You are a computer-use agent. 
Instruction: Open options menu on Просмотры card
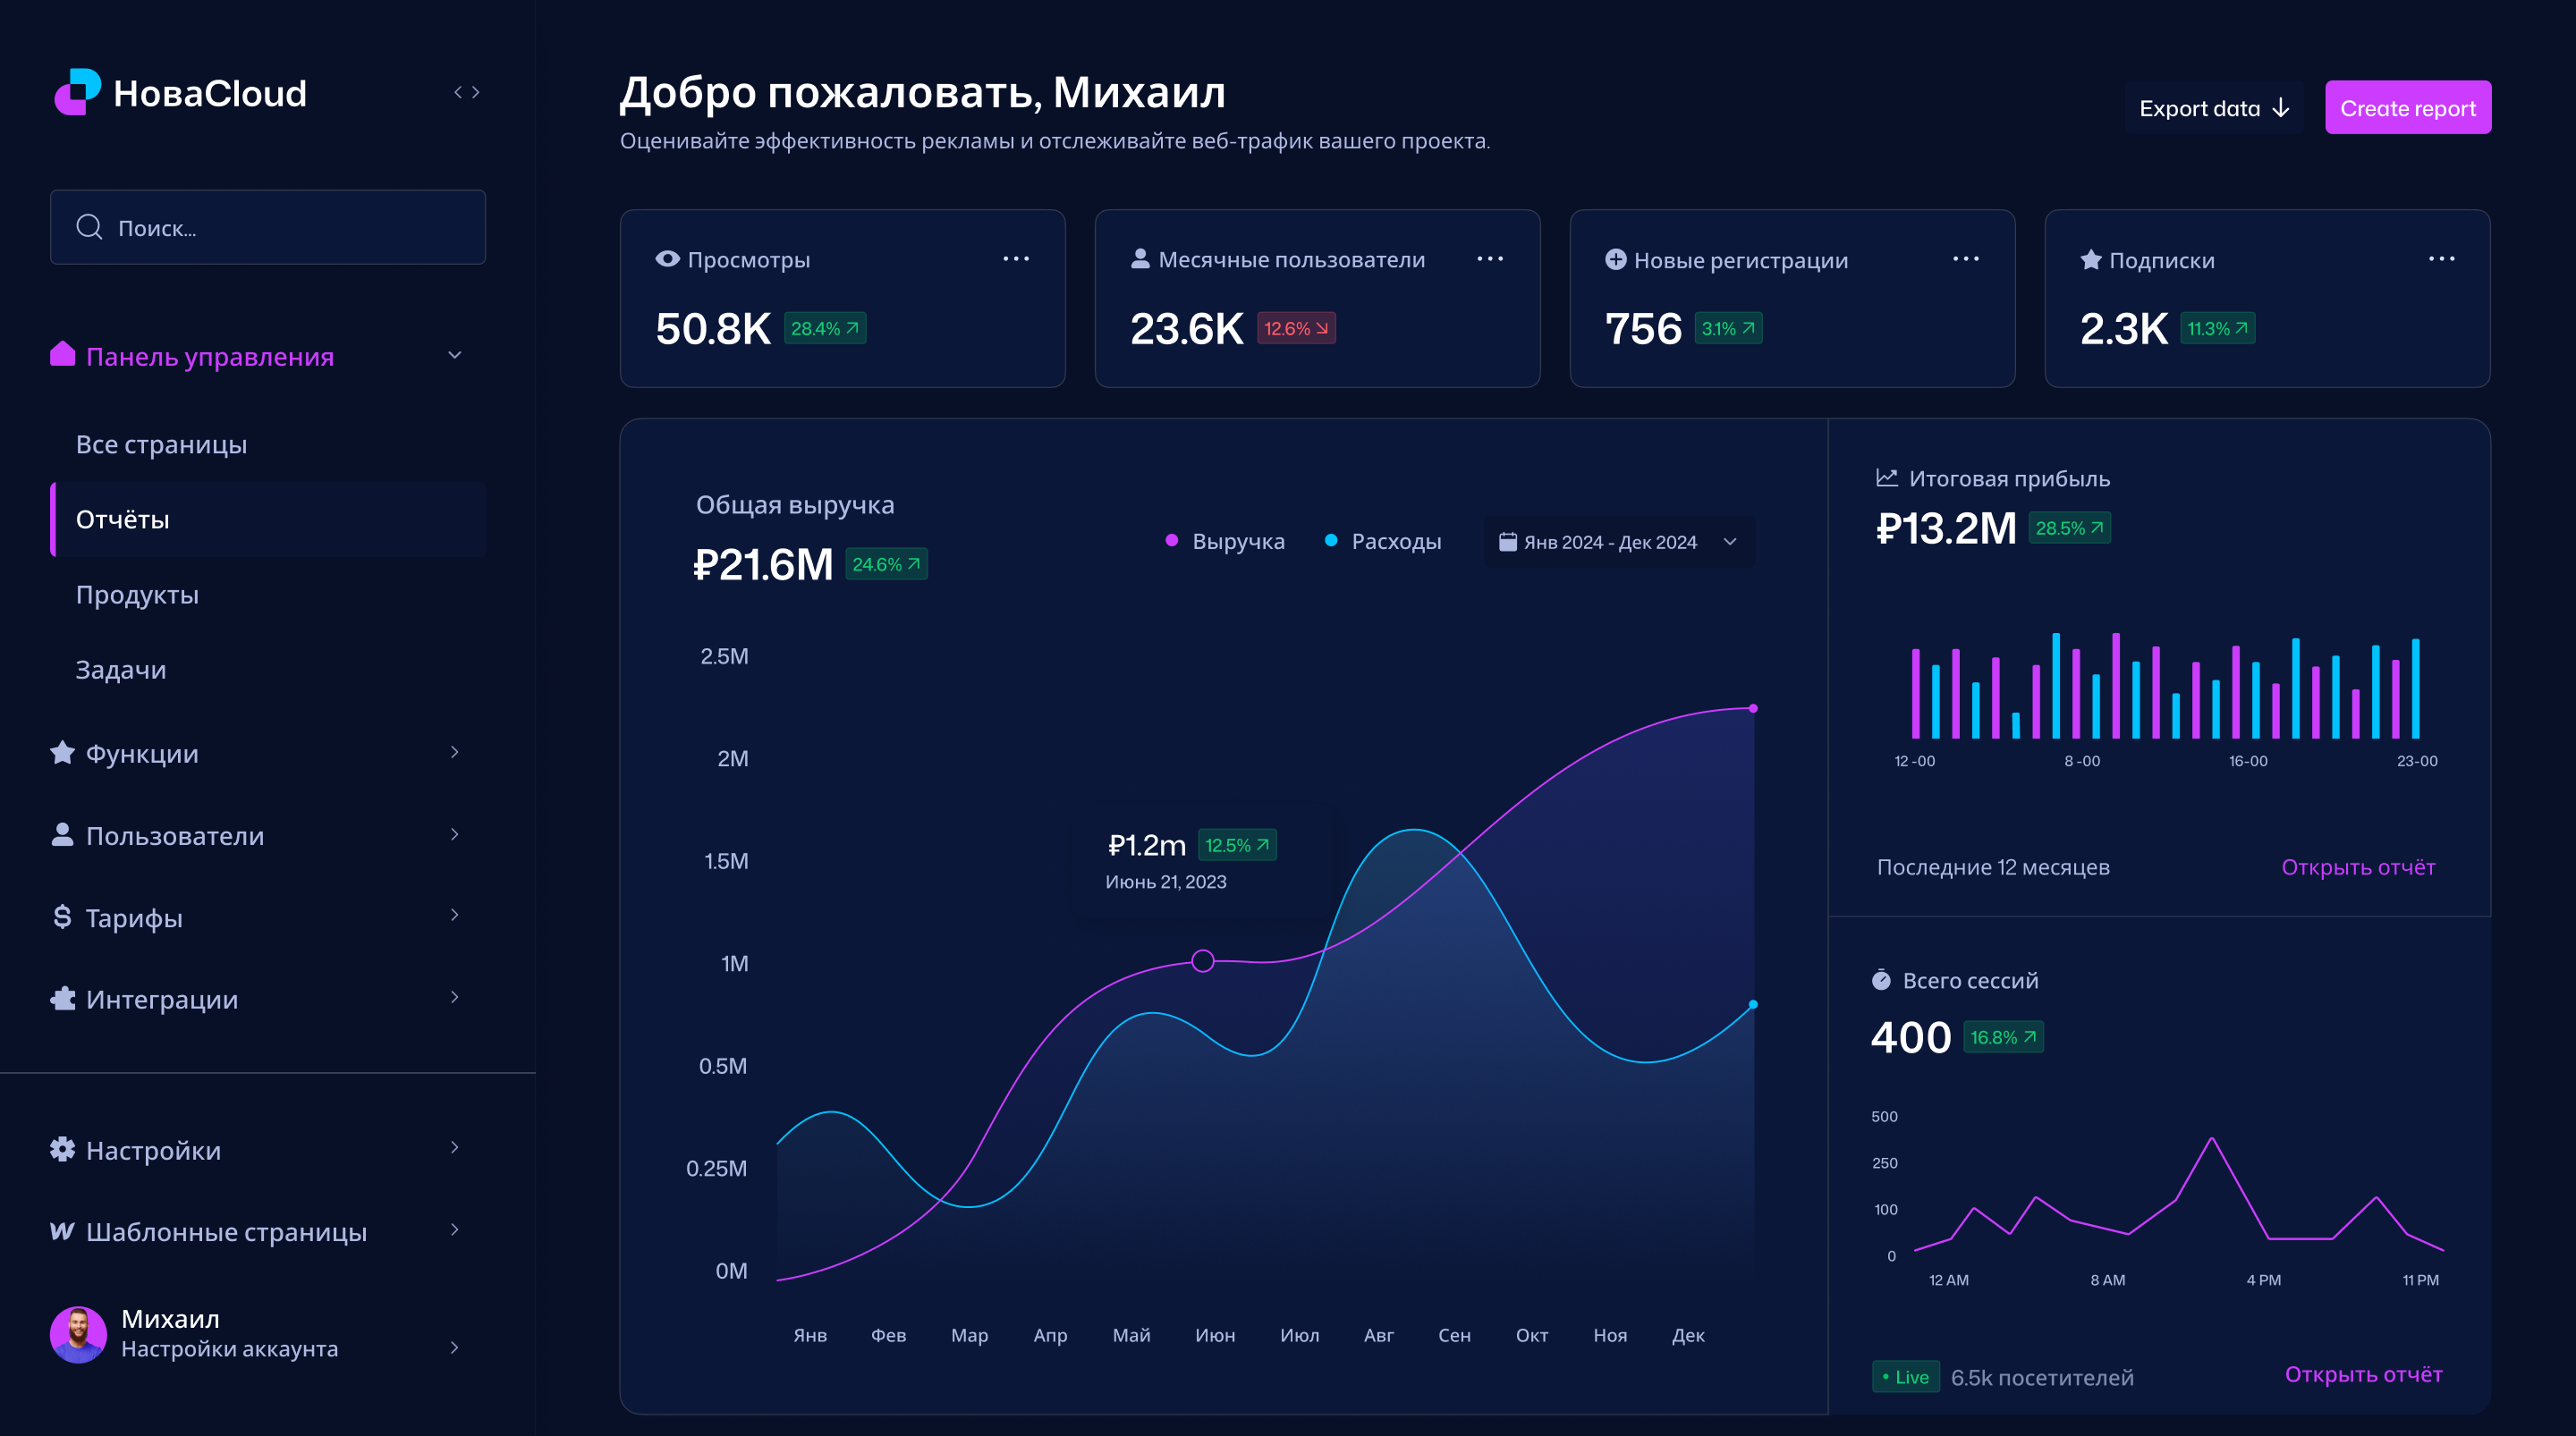[x=1015, y=259]
